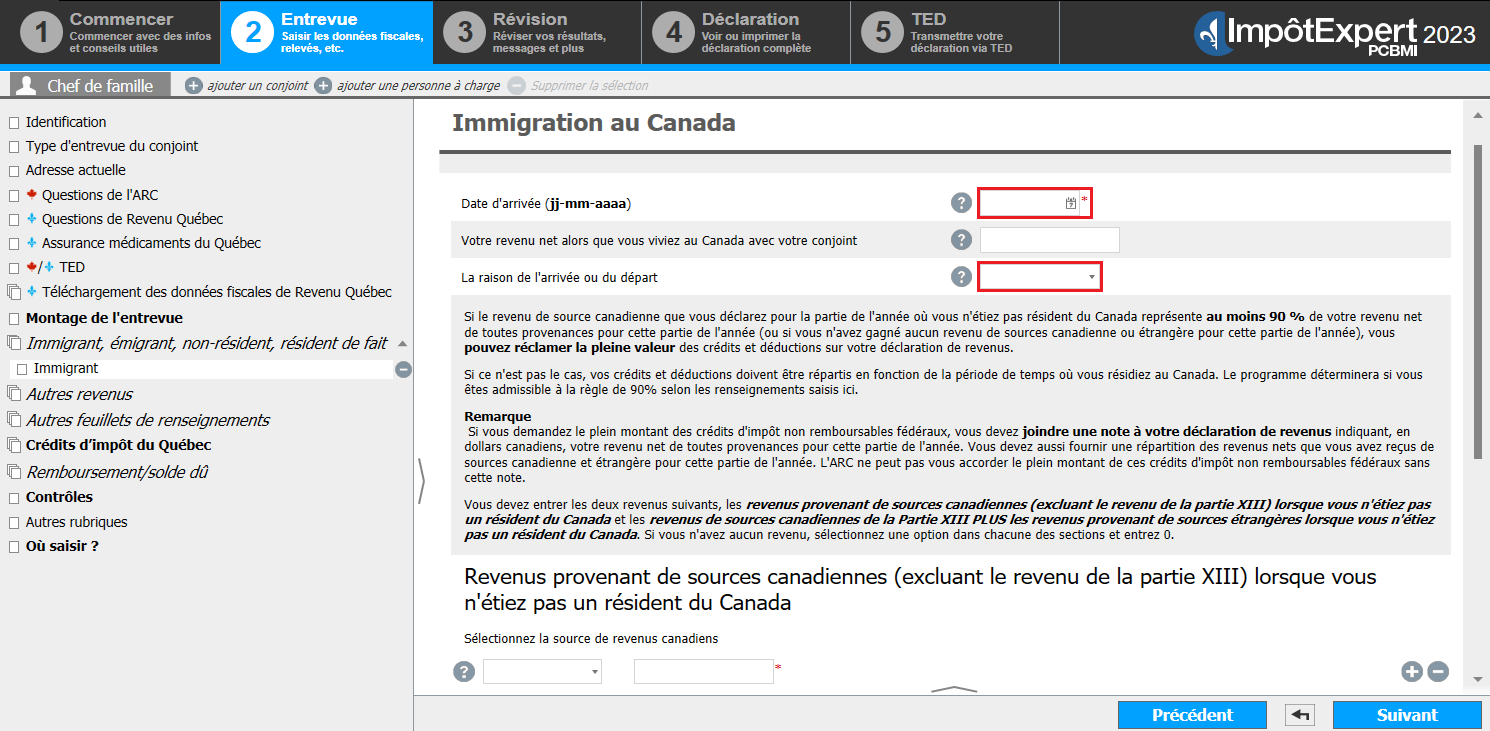Switch to the Révision step tab
This screenshot has width=1490, height=731.
tap(536, 33)
